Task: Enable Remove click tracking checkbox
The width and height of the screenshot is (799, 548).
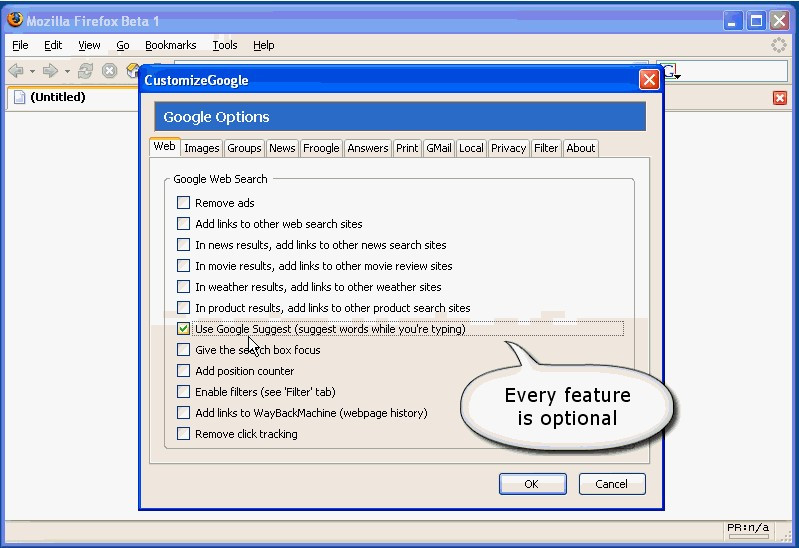Action: [x=183, y=434]
